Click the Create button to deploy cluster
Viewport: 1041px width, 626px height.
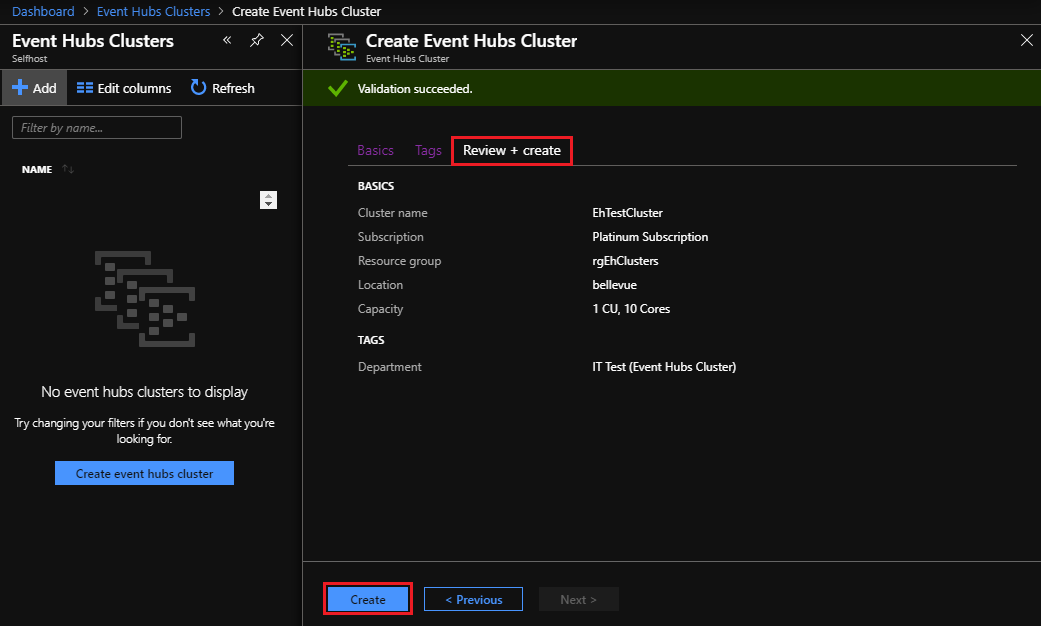click(367, 598)
